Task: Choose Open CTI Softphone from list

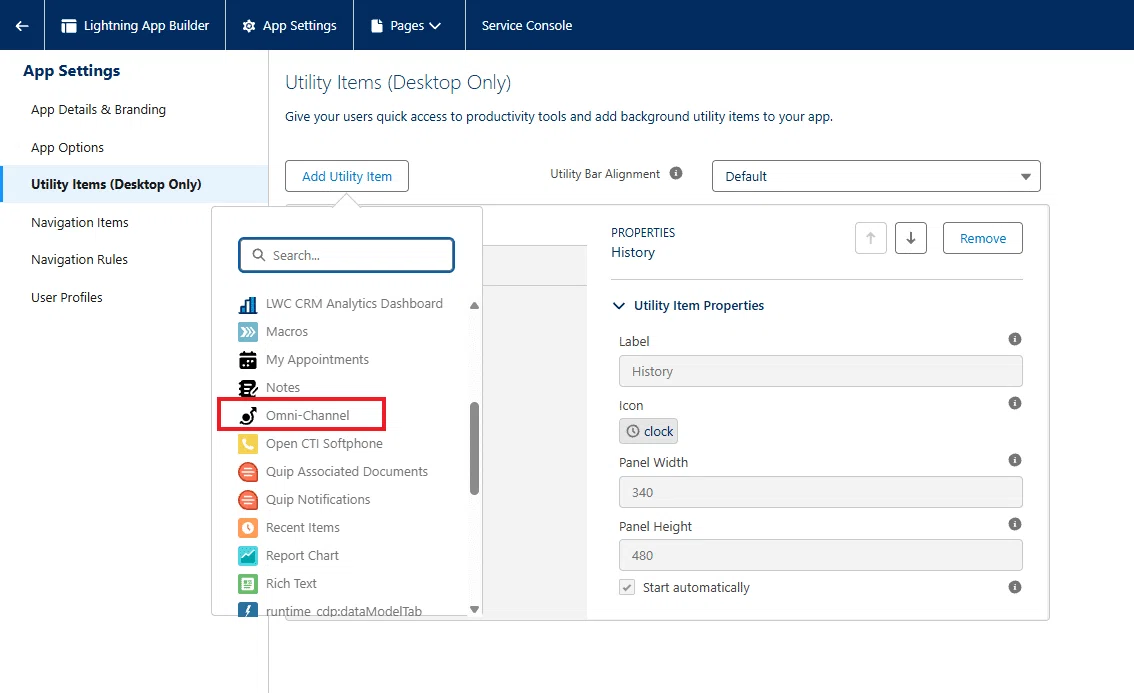Action: coord(324,443)
